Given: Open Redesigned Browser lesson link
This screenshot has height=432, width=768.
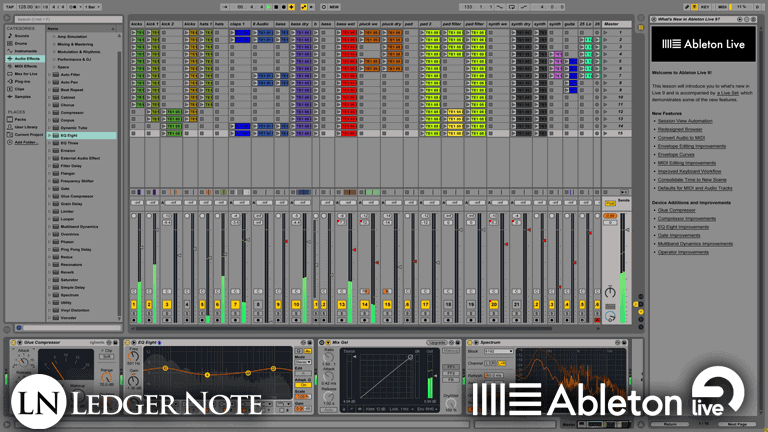Looking at the screenshot, I should coord(680,129).
